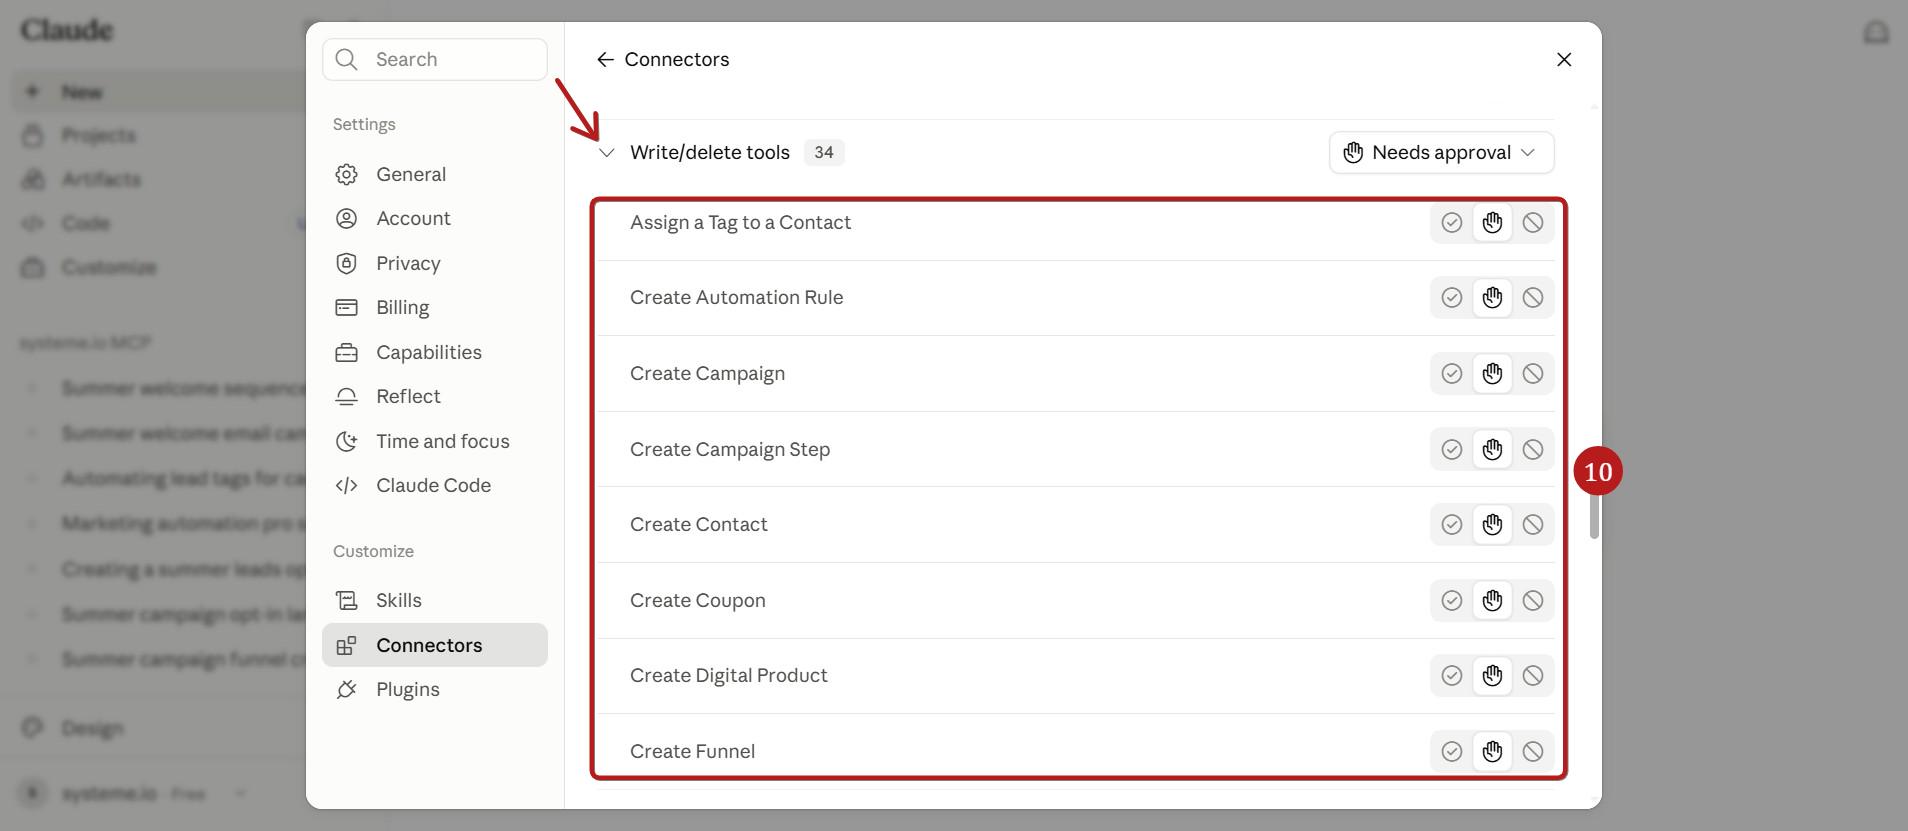The width and height of the screenshot is (1908, 831).
Task: Click the Time and focus moon icon
Action: coord(346,441)
